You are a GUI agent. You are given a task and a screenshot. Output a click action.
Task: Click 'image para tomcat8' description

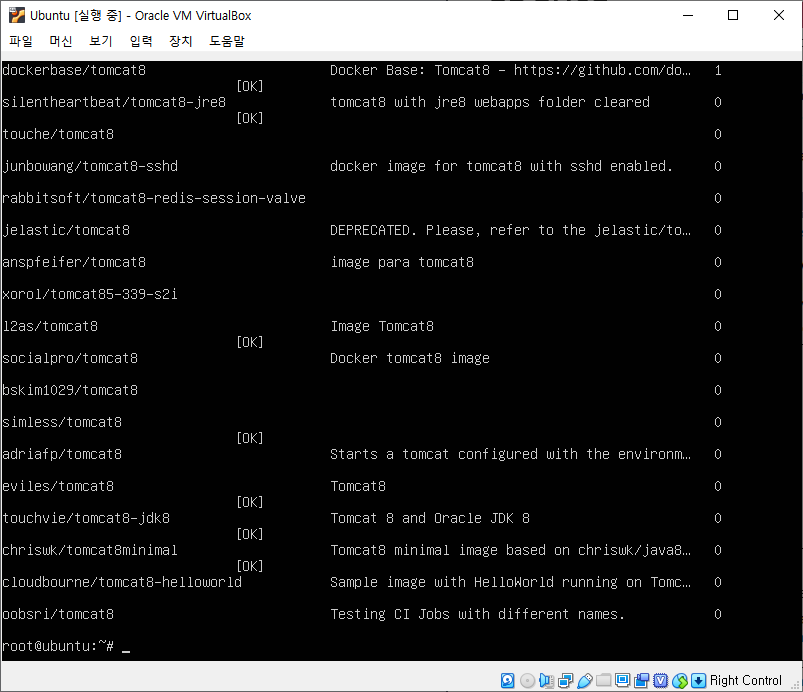click(402, 262)
